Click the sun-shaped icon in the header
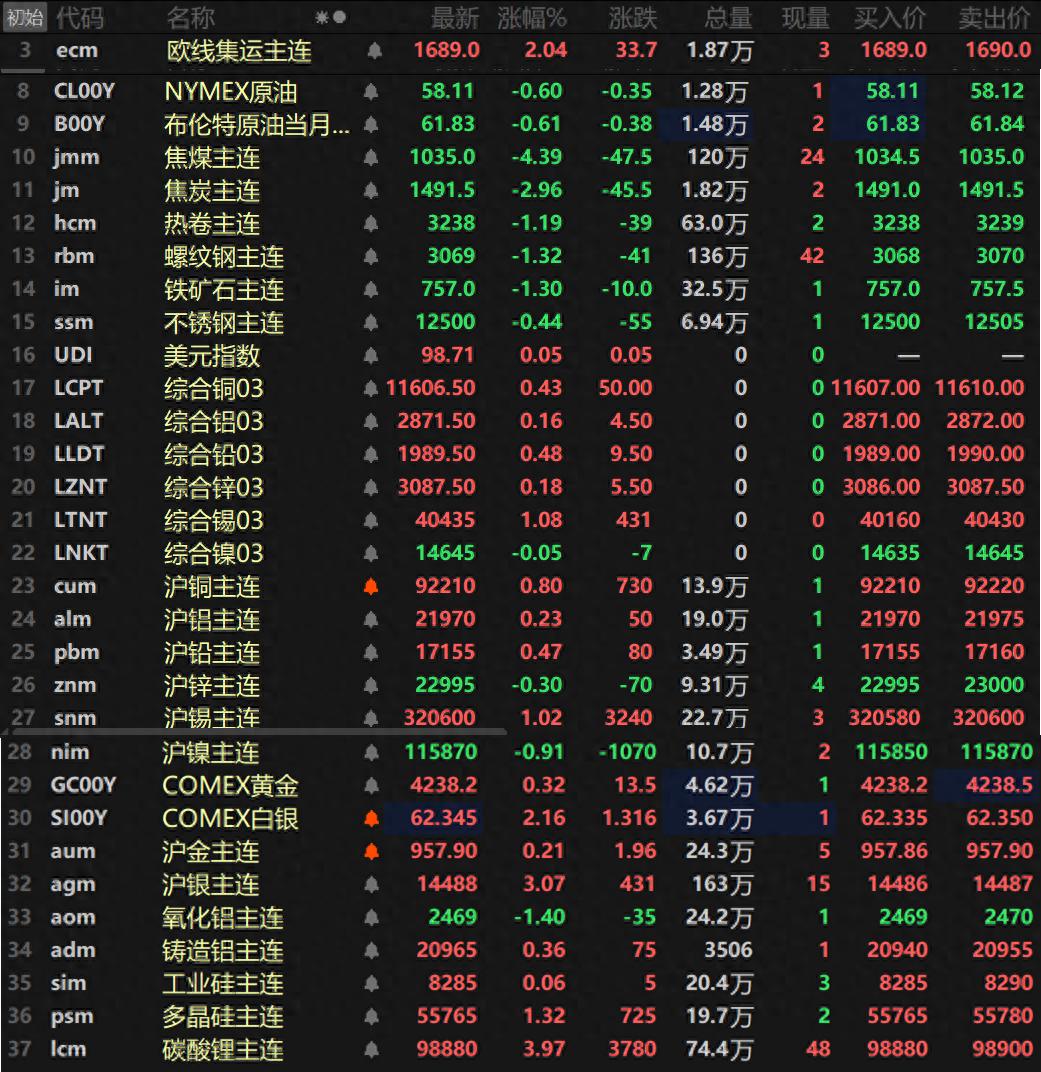The image size is (1041, 1072). (x=322, y=17)
